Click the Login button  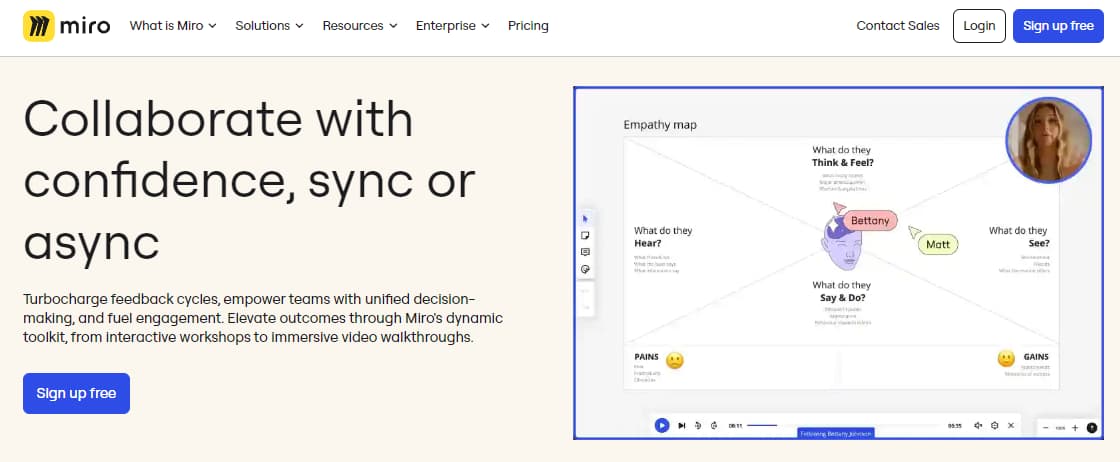point(979,26)
